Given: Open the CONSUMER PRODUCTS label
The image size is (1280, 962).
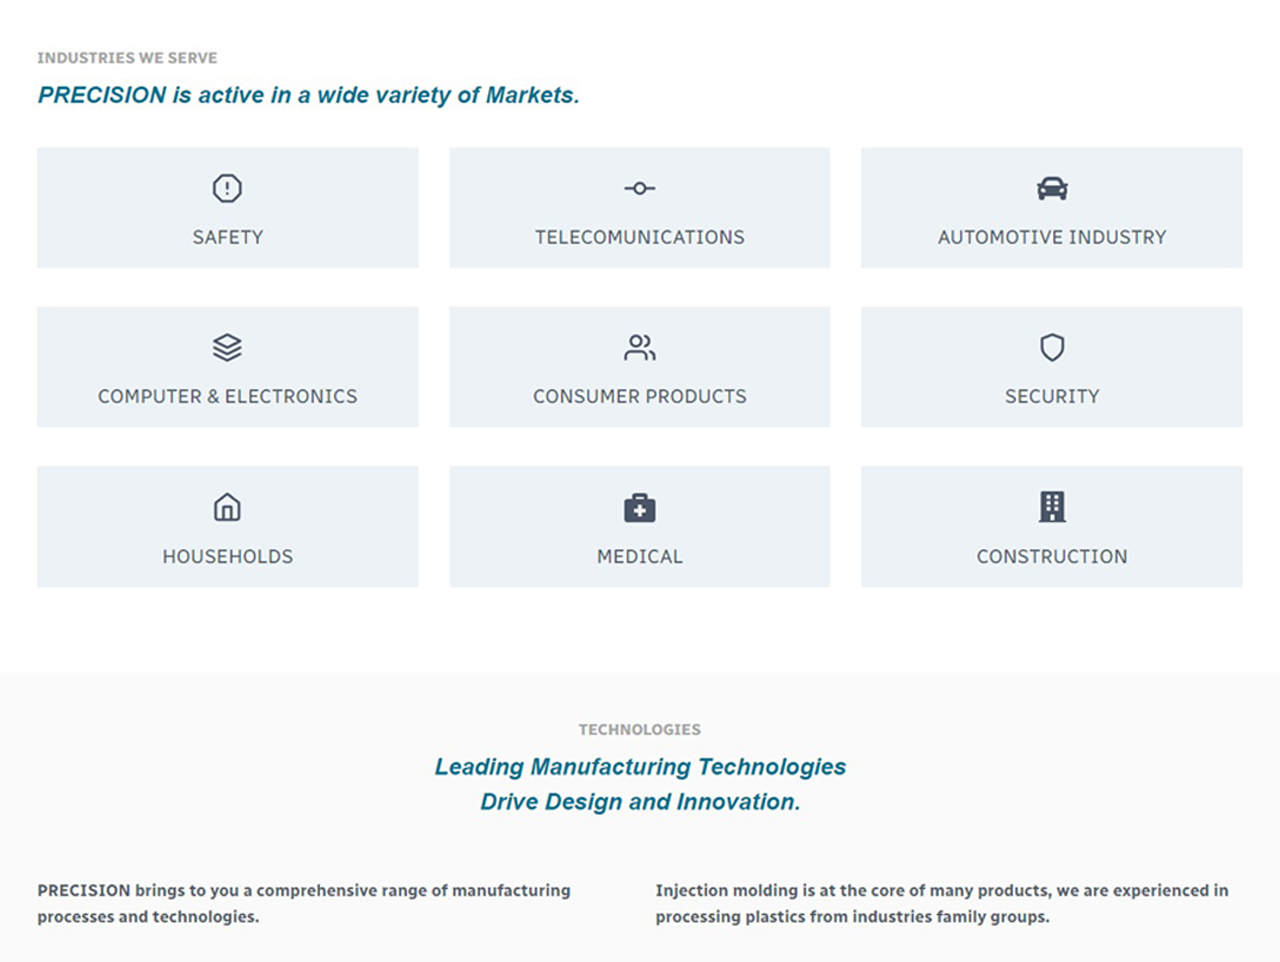Looking at the screenshot, I should point(640,396).
